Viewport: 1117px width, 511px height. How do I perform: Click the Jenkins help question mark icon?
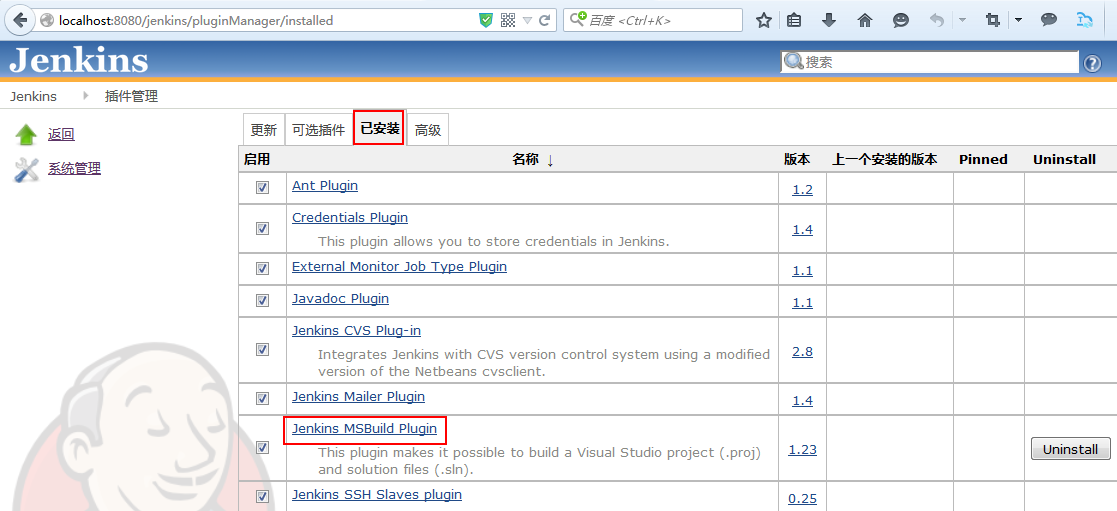tap(1092, 63)
